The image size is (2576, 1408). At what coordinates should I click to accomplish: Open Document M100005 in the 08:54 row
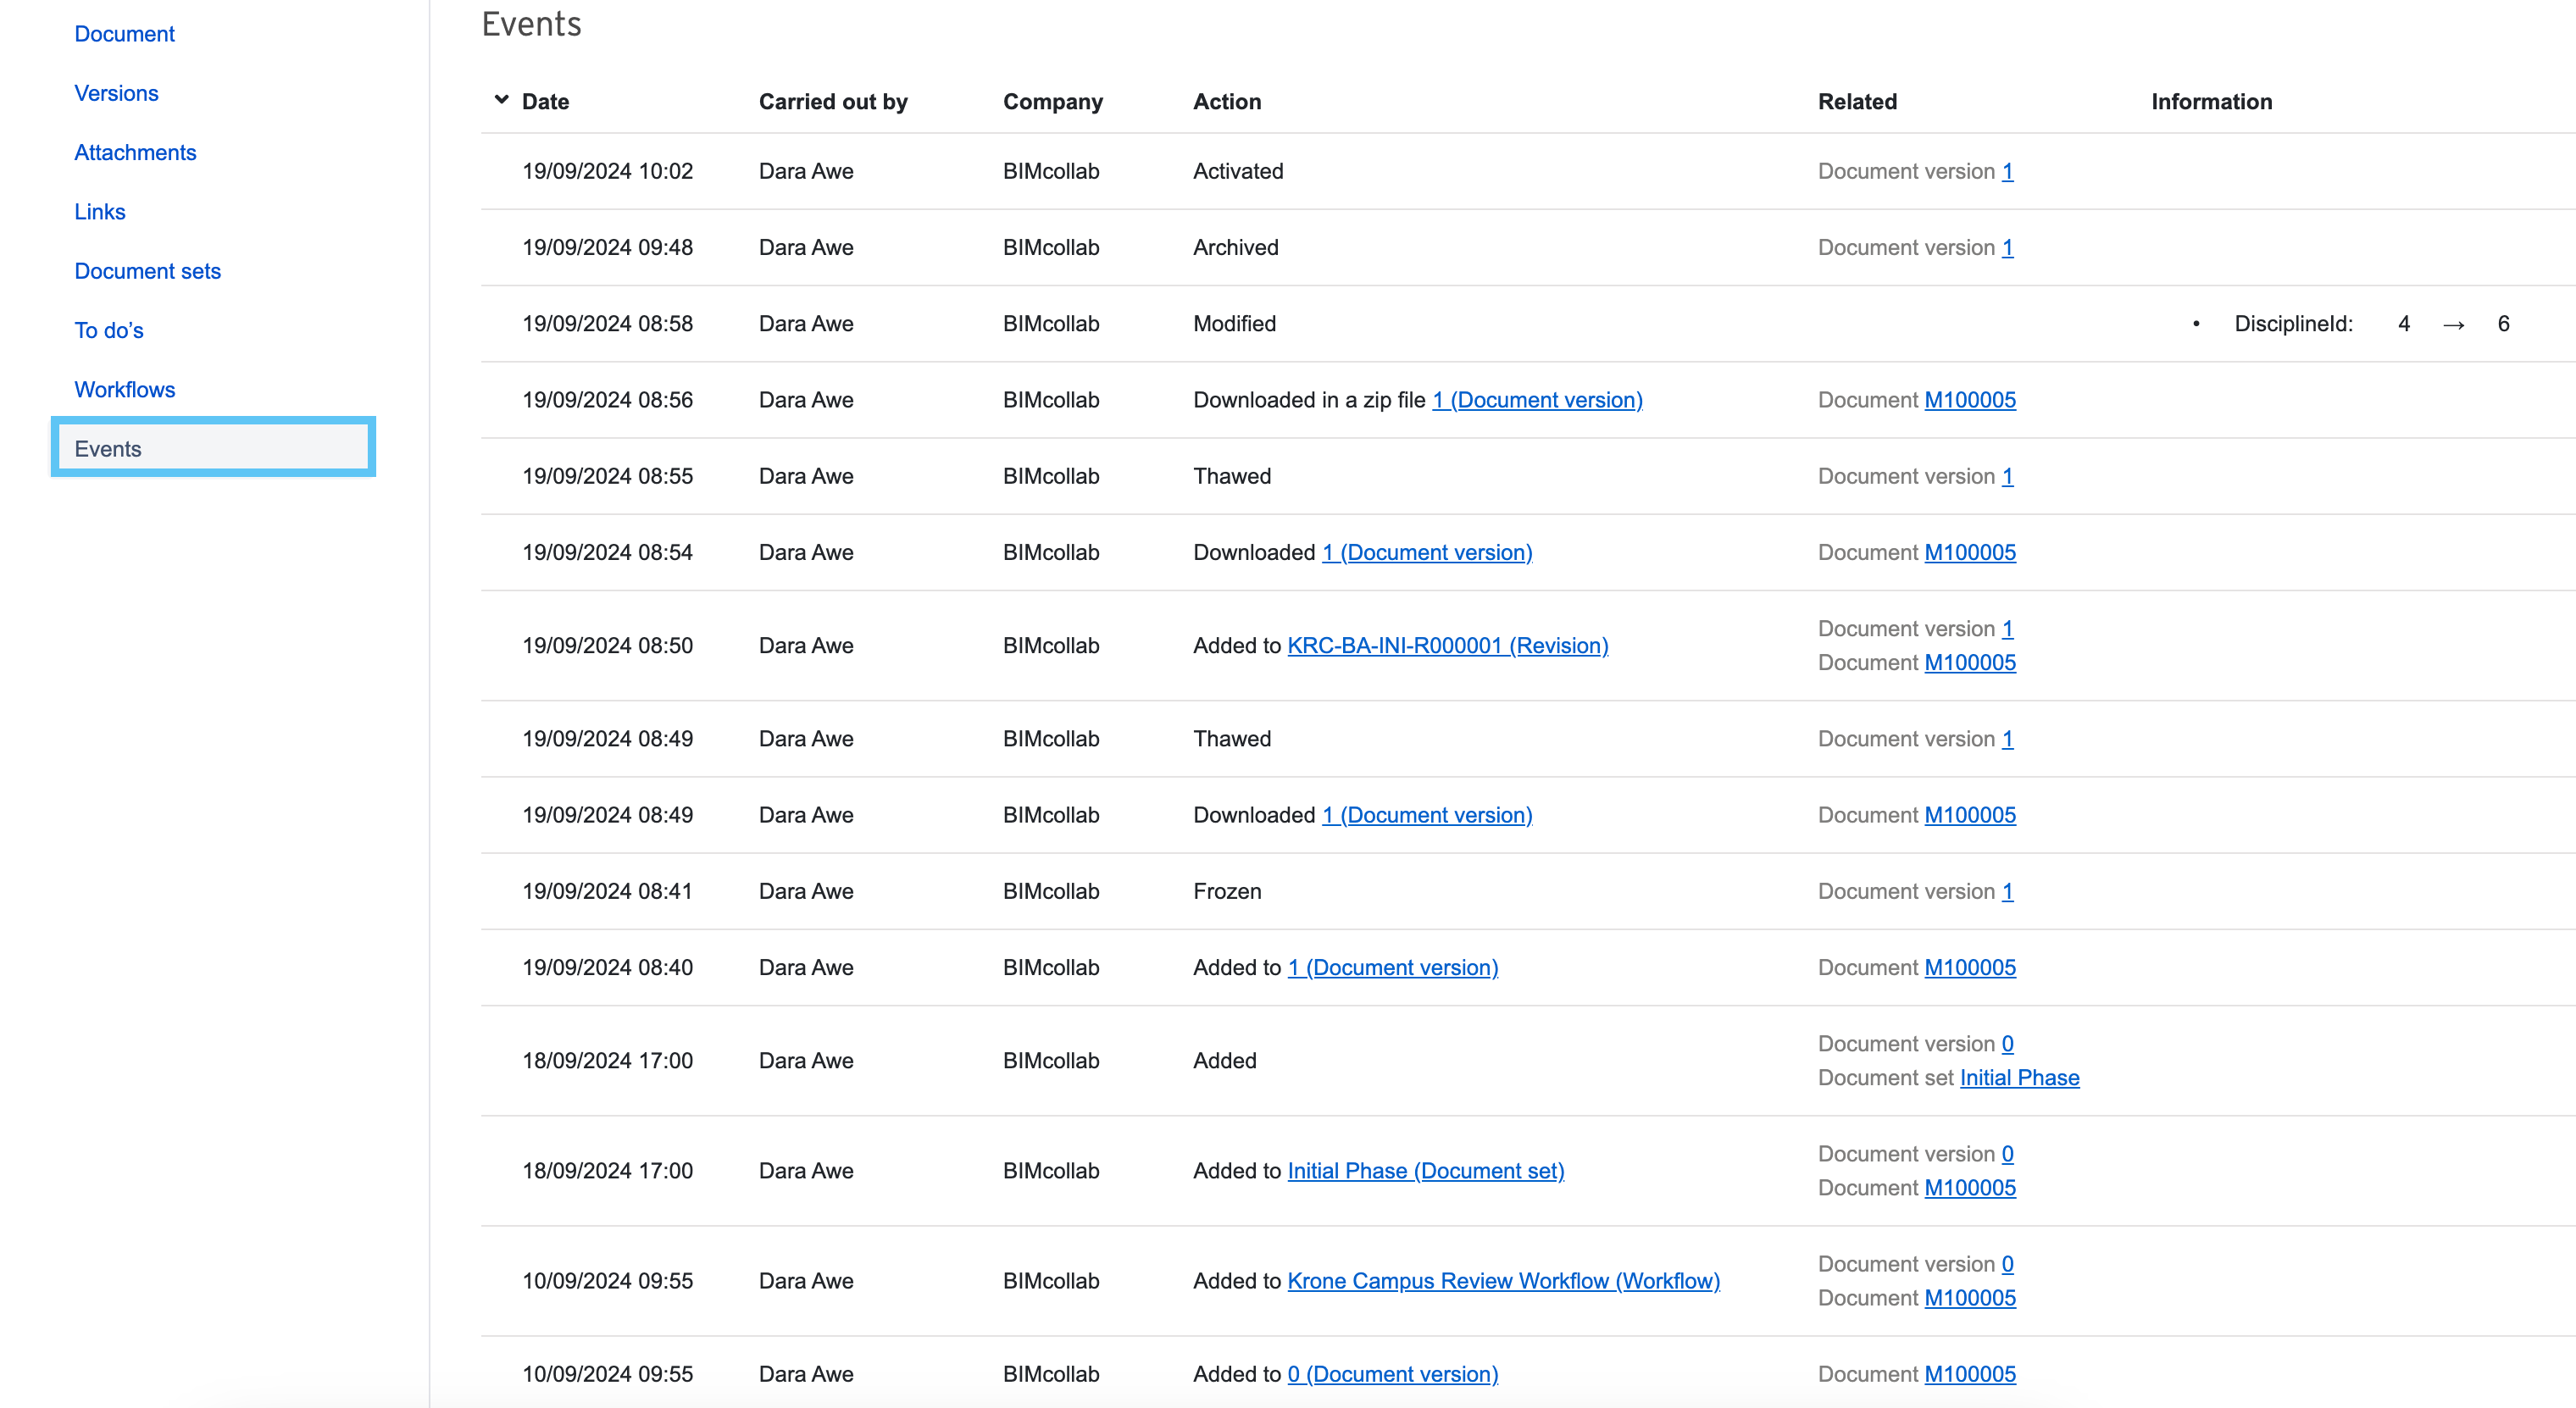click(1970, 552)
